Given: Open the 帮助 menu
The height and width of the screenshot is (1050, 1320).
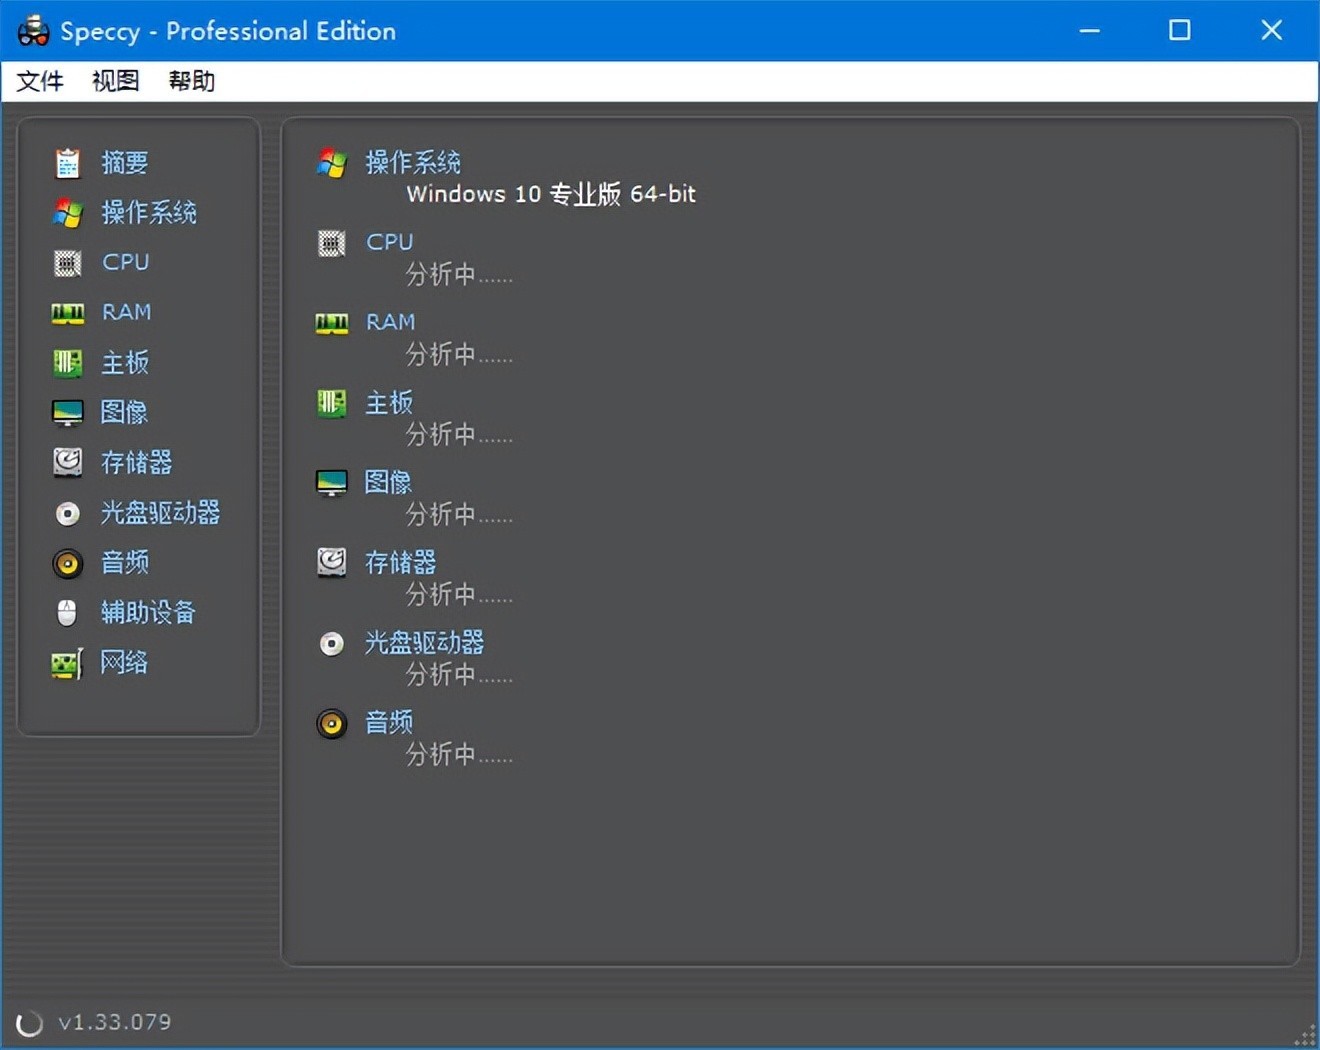Looking at the screenshot, I should tap(191, 81).
